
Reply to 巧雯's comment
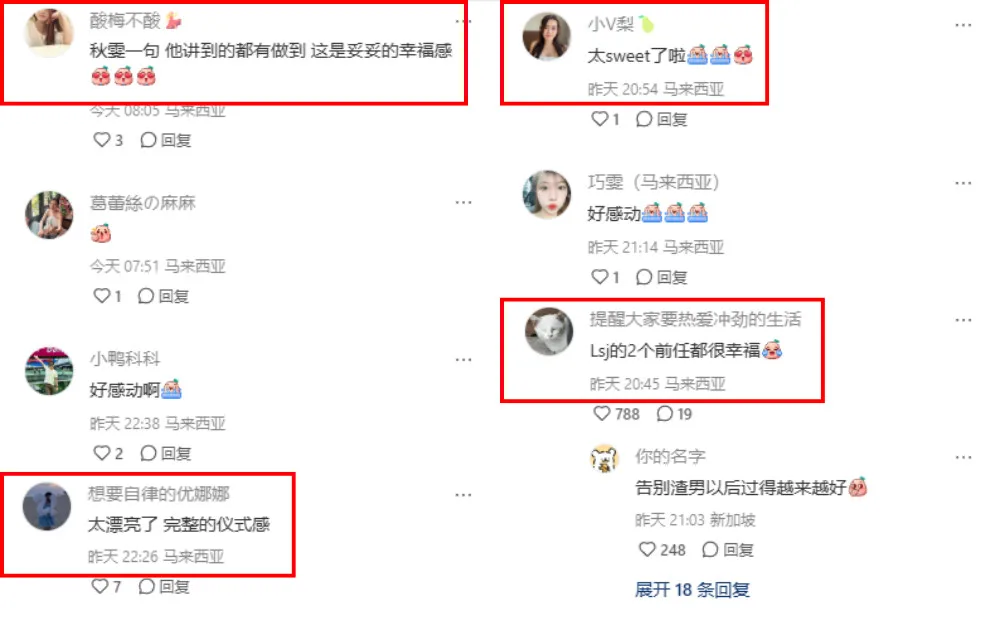coord(661,277)
